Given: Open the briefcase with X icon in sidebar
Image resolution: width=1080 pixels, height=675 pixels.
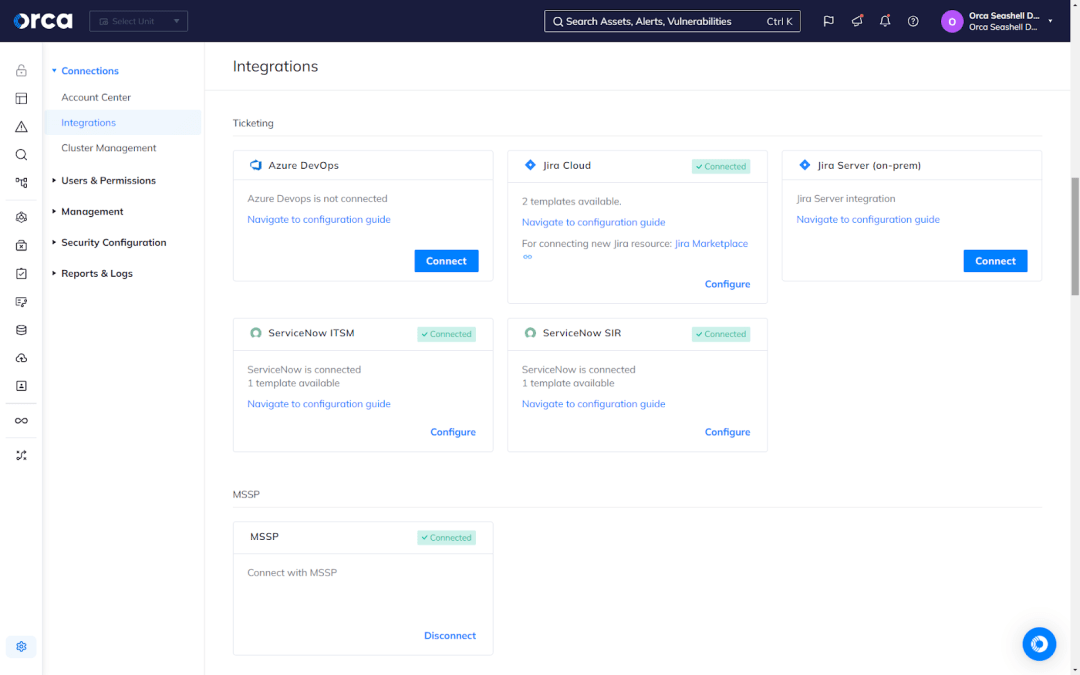Looking at the screenshot, I should (x=21, y=246).
